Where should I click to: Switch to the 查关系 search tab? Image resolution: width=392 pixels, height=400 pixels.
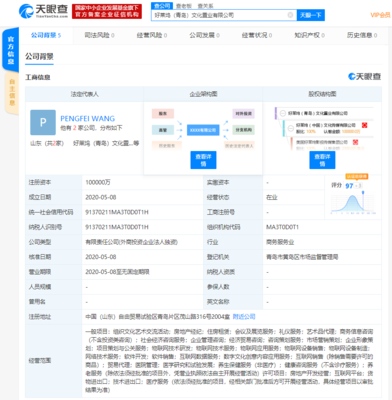coord(205,6)
